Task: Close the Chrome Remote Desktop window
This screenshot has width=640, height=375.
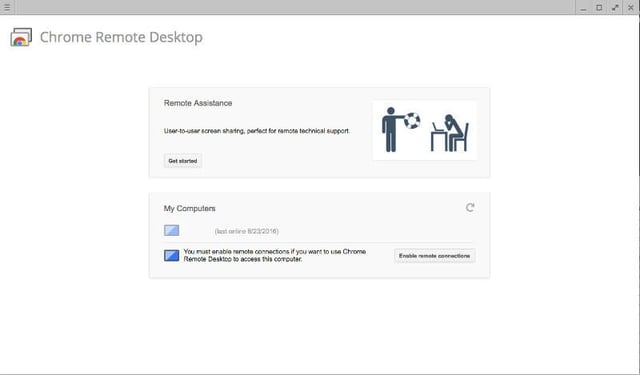Action: tap(631, 7)
